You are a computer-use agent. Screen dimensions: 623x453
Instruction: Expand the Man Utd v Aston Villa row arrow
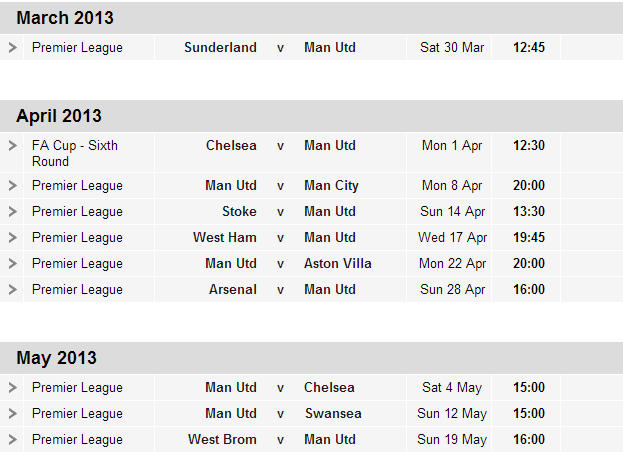[x=13, y=263]
